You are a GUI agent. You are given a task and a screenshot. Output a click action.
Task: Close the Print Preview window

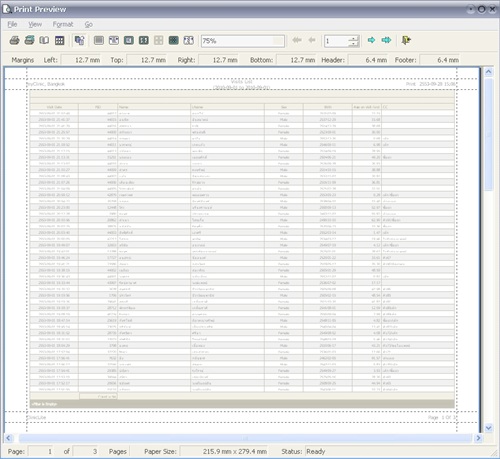tap(492, 9)
